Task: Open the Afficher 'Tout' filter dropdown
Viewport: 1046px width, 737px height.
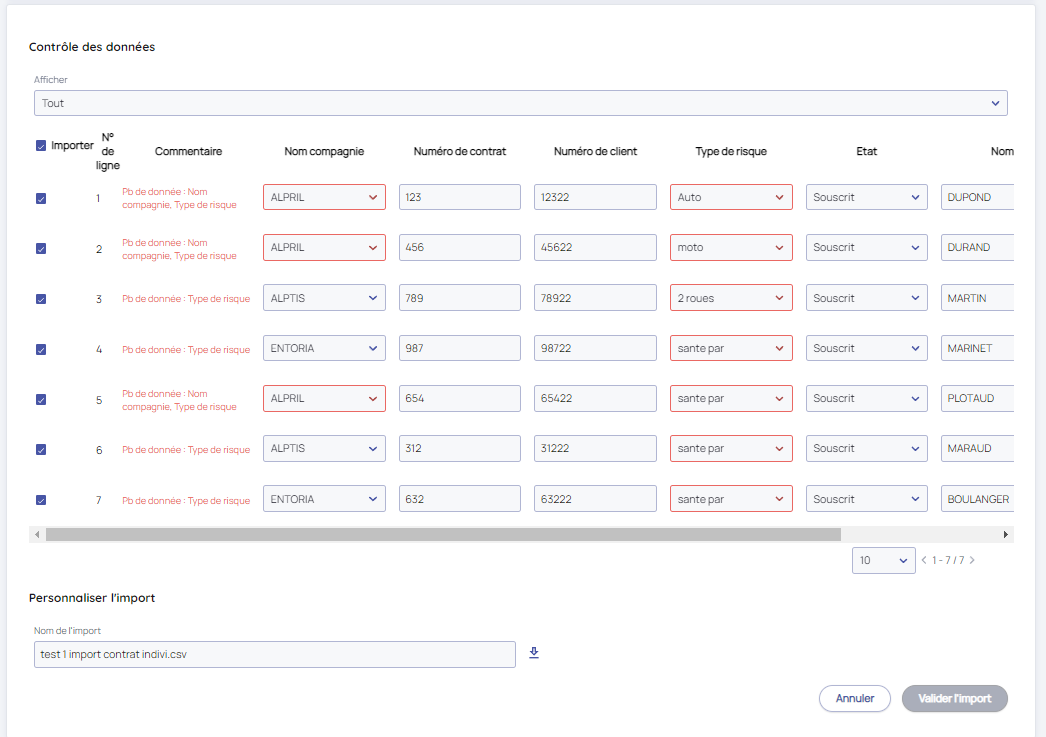Action: tap(520, 103)
